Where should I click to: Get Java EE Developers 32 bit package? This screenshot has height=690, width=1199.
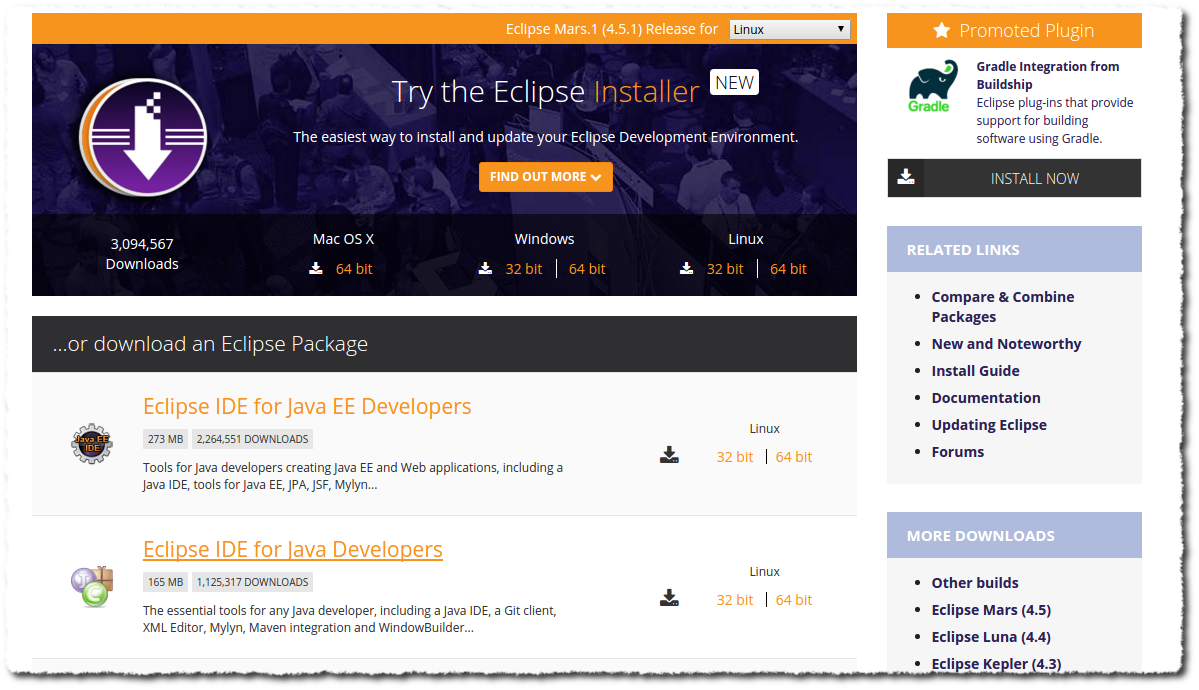click(x=735, y=457)
